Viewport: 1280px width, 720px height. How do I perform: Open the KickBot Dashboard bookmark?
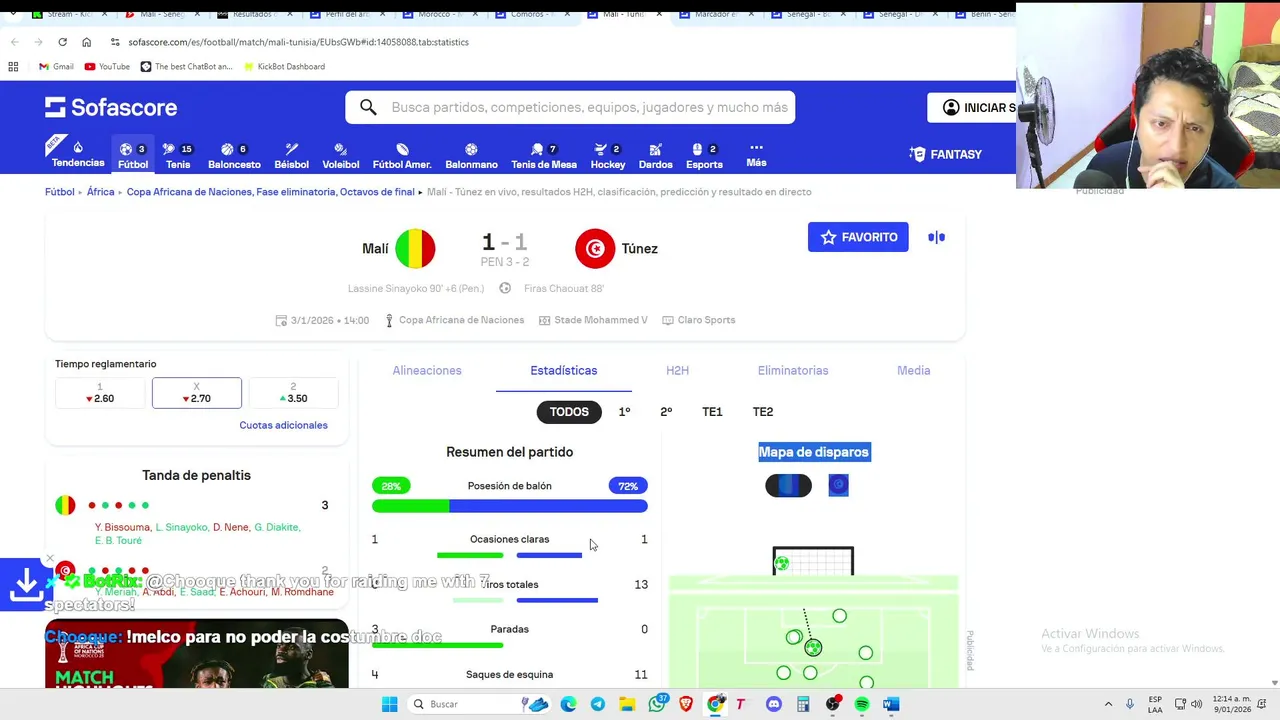point(283,66)
